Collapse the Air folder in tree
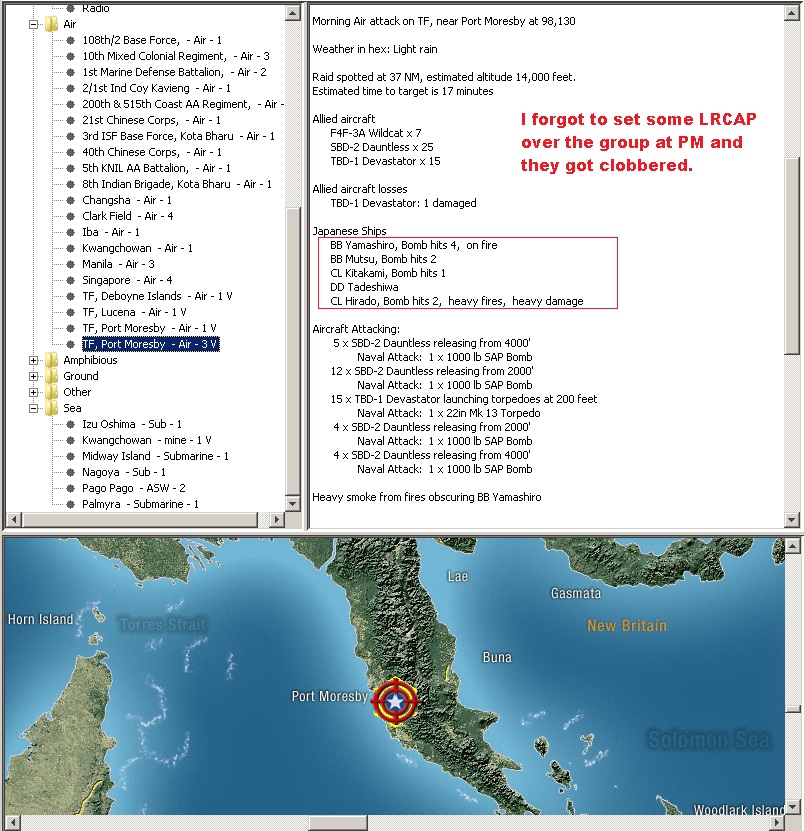This screenshot has height=831, width=805. 33,24
